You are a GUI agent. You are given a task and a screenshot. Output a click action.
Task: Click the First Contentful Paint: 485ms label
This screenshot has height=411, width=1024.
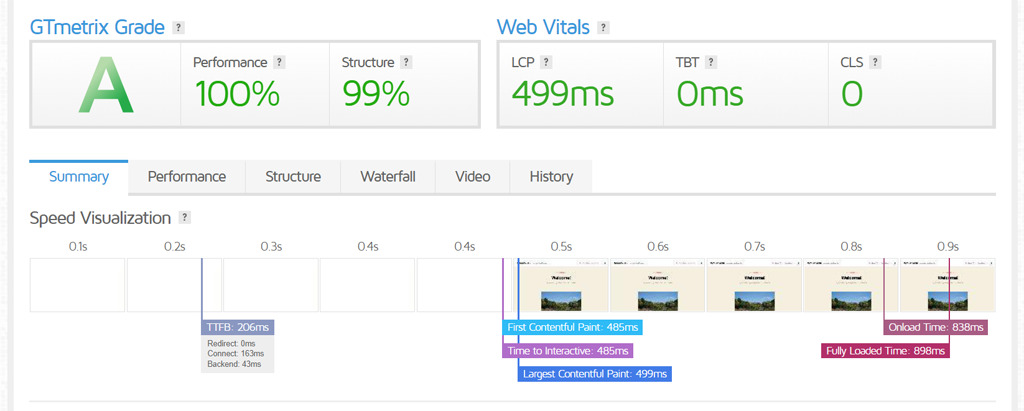[573, 327]
